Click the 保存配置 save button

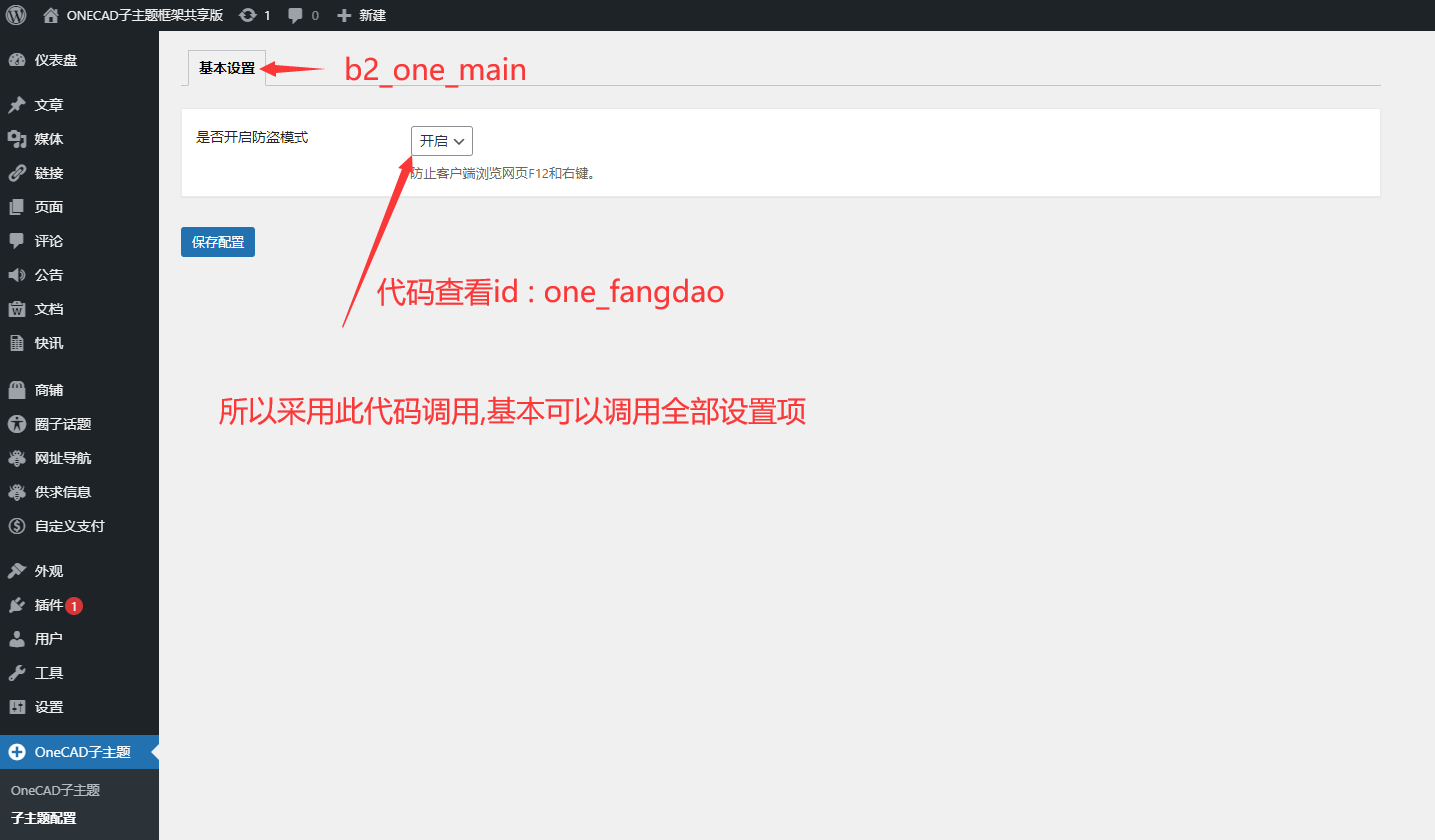(x=218, y=242)
